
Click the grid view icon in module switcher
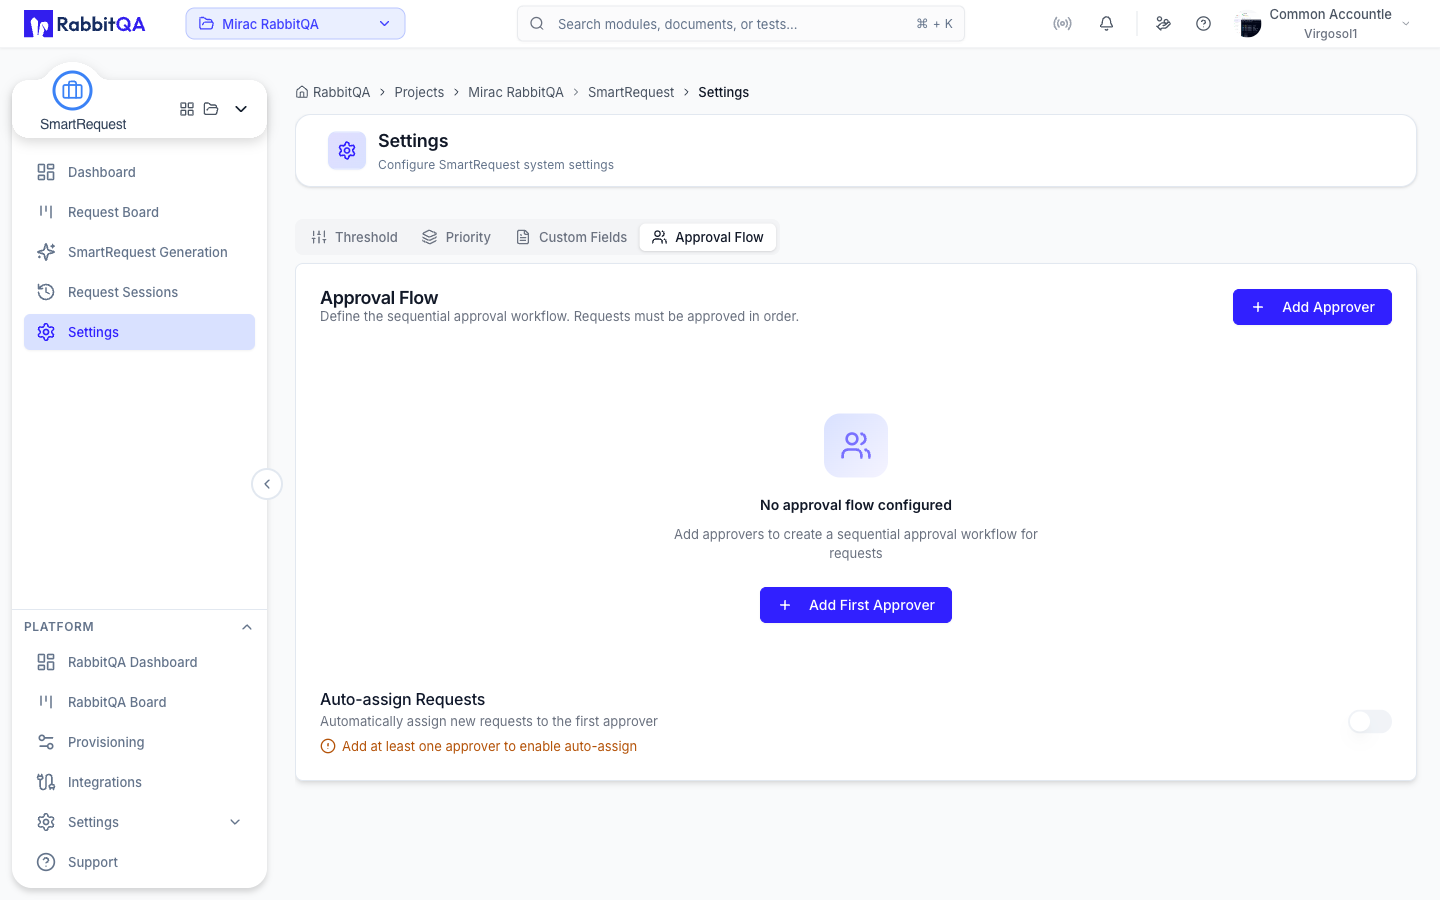click(x=187, y=109)
